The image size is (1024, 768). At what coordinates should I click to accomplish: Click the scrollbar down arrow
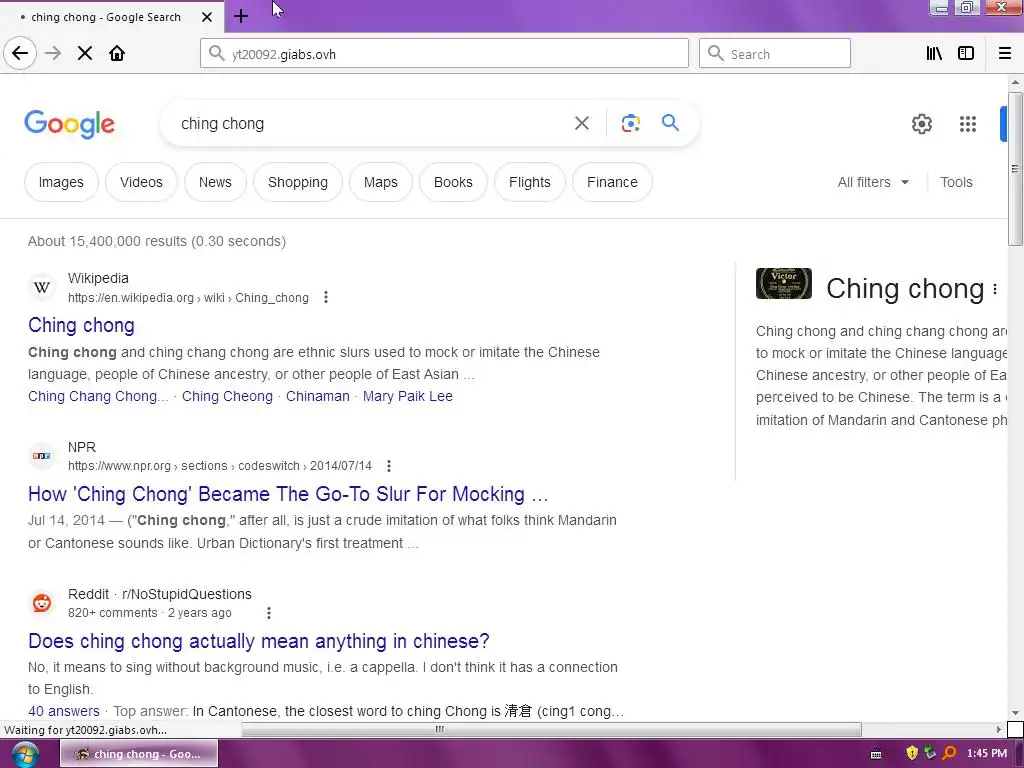pos(1015,713)
